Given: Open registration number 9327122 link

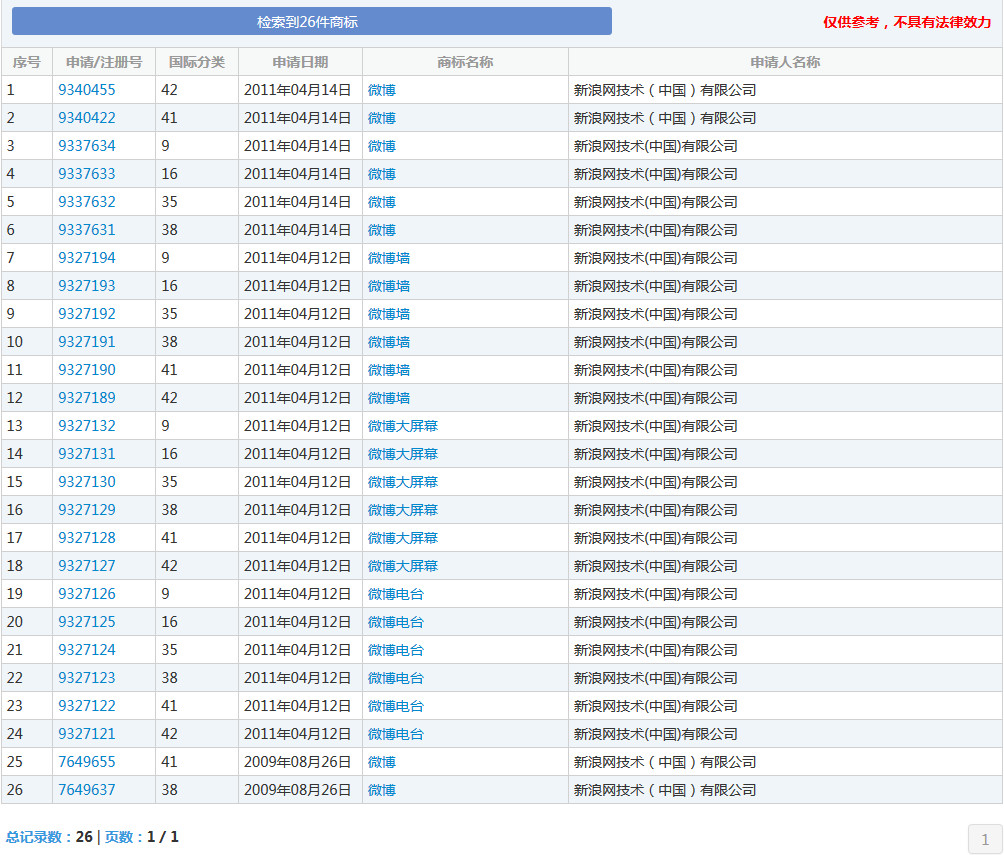Looking at the screenshot, I should [x=86, y=706].
